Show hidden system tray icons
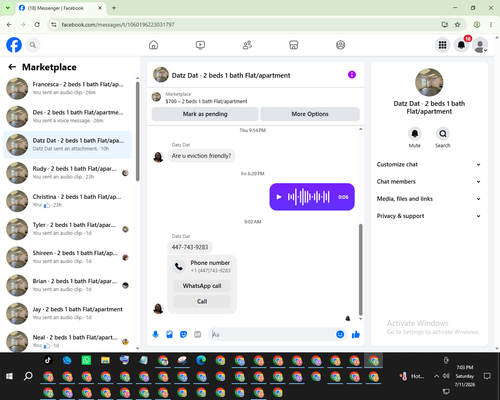 436,376
